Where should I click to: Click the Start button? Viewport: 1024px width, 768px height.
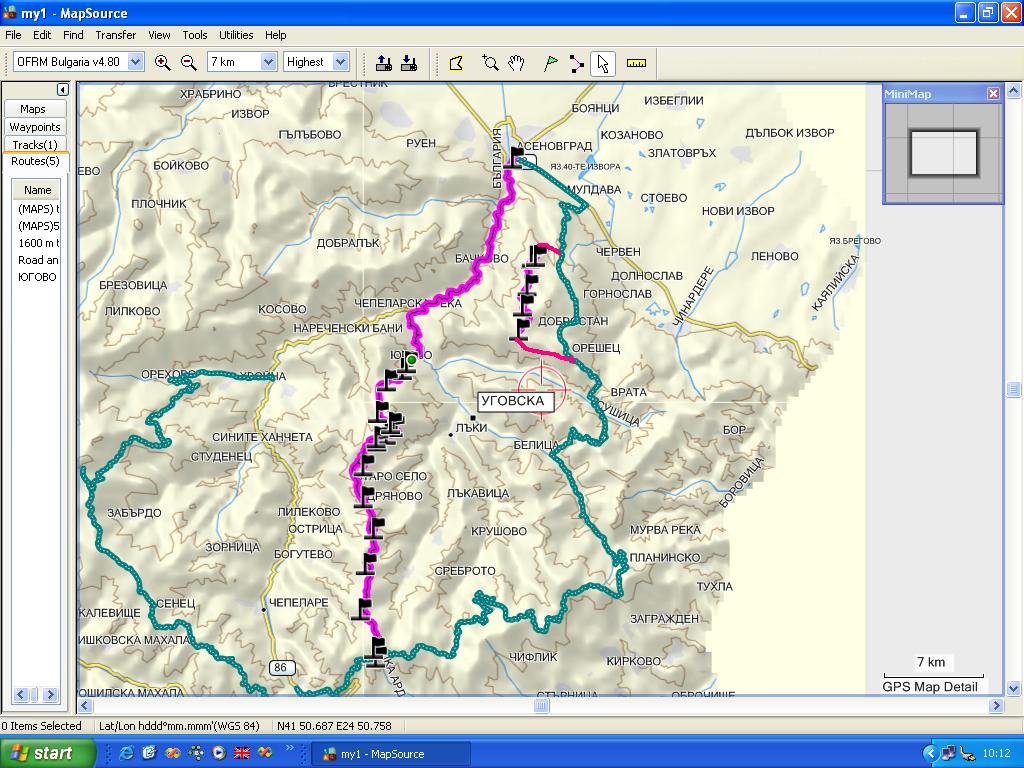(x=46, y=753)
